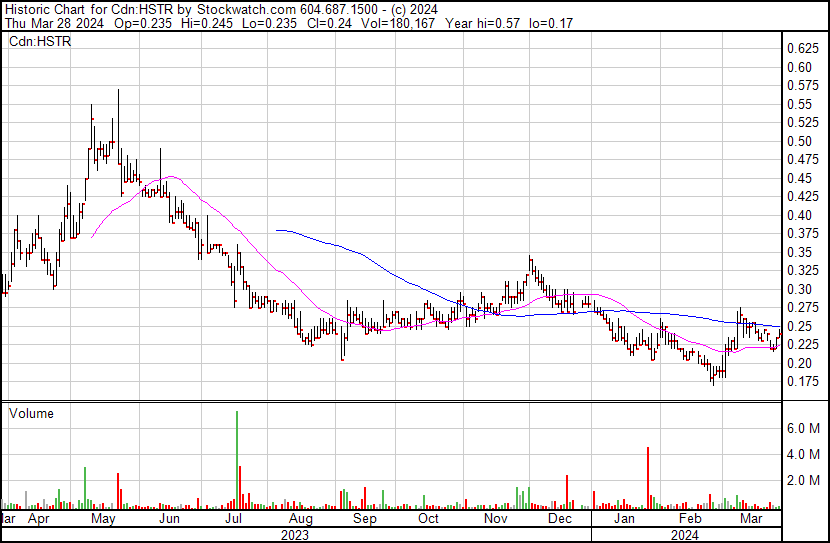The height and width of the screenshot is (543, 830).
Task: Click the start of the blue moving average line
Action: (276, 230)
